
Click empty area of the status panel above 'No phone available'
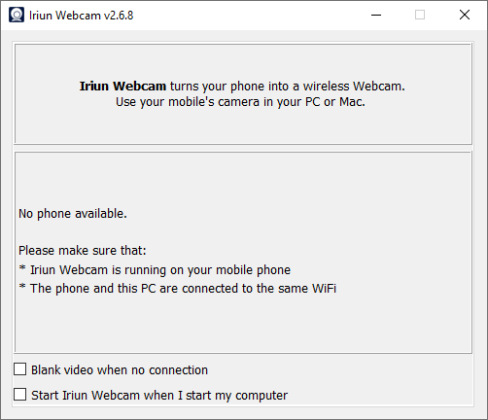pos(243,178)
